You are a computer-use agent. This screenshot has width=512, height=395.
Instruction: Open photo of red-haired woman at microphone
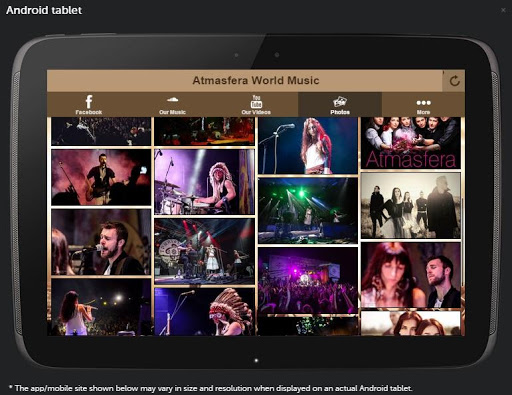click(308, 146)
